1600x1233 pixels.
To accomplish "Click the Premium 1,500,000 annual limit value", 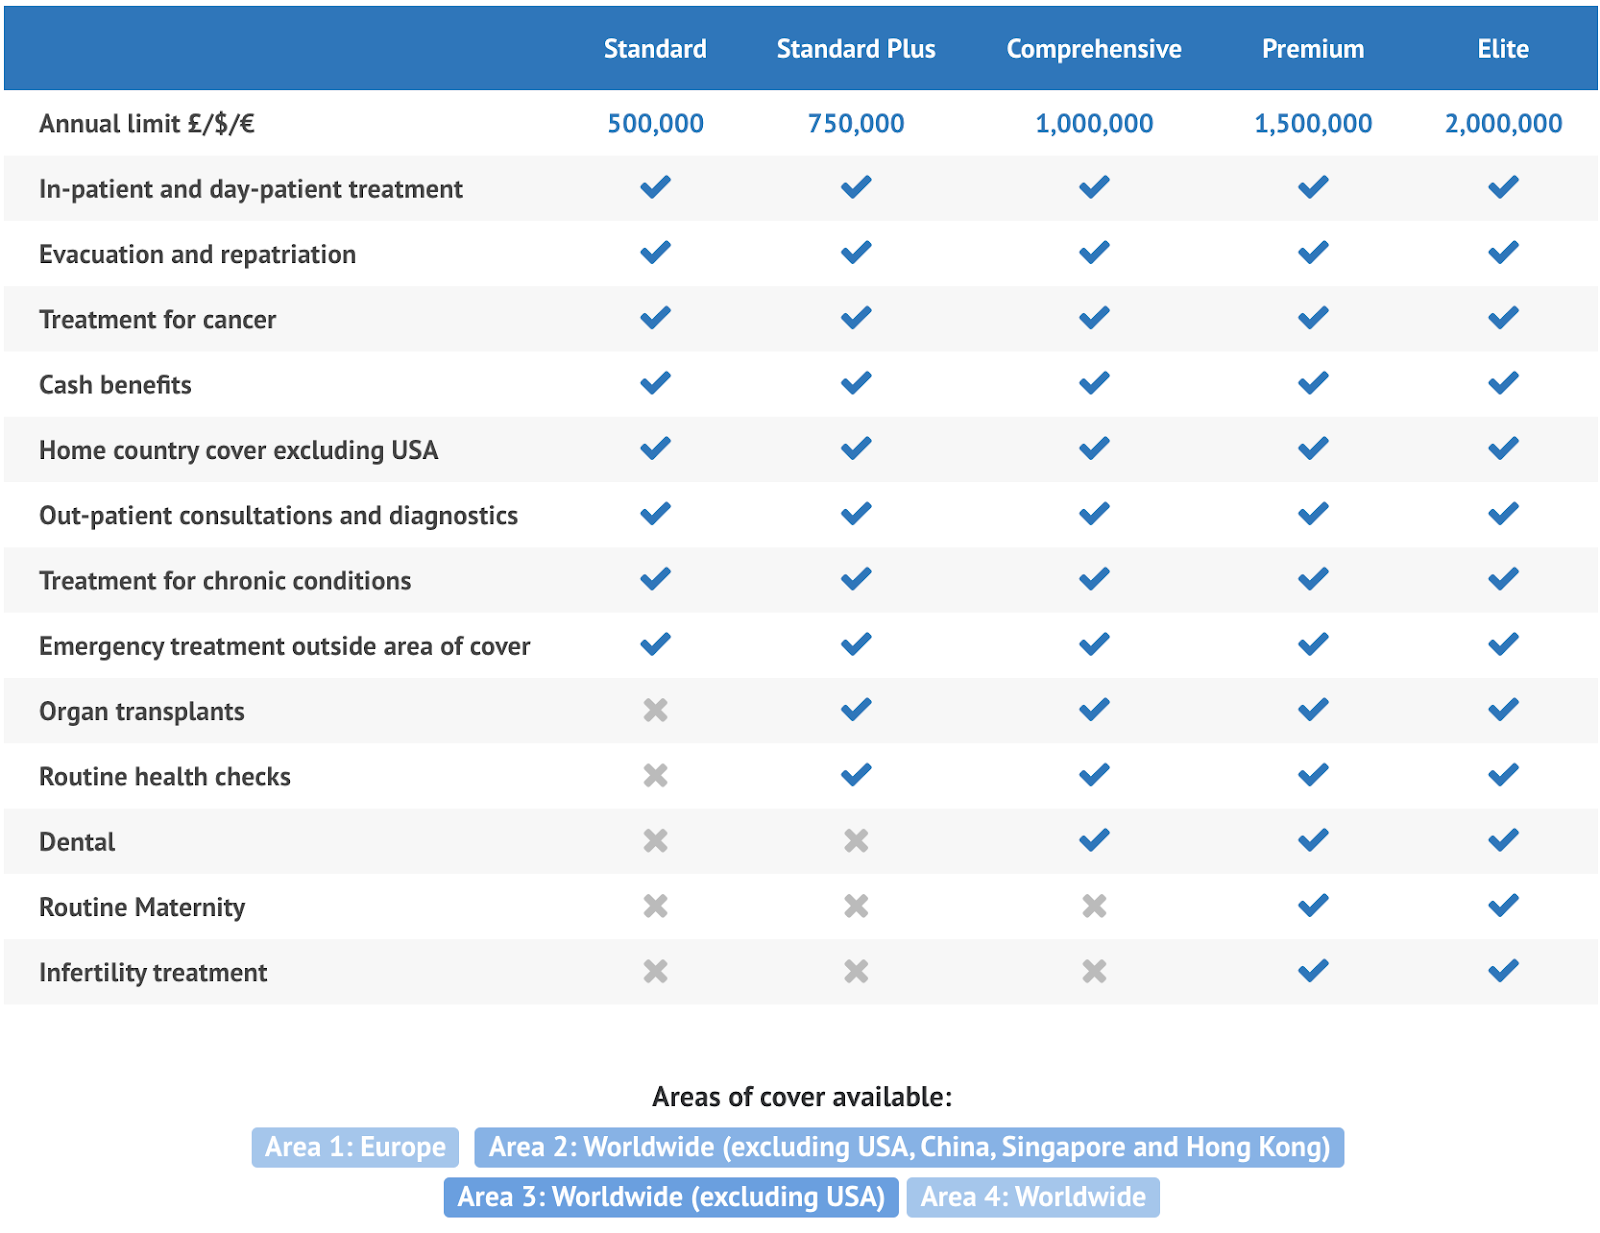I will click(x=1313, y=124).
